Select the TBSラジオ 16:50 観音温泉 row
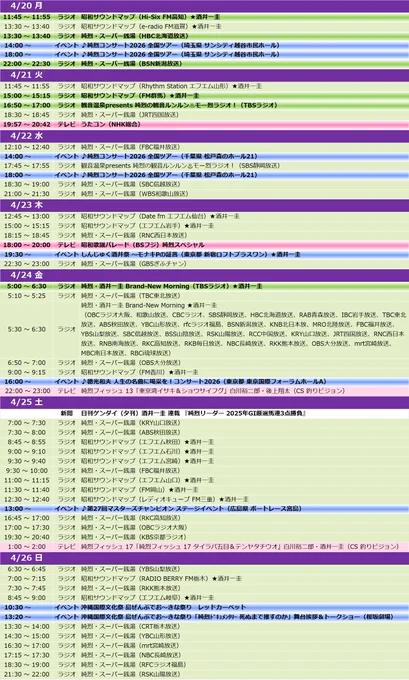Image resolution: width=409 pixels, height=680 pixels. (x=204, y=105)
